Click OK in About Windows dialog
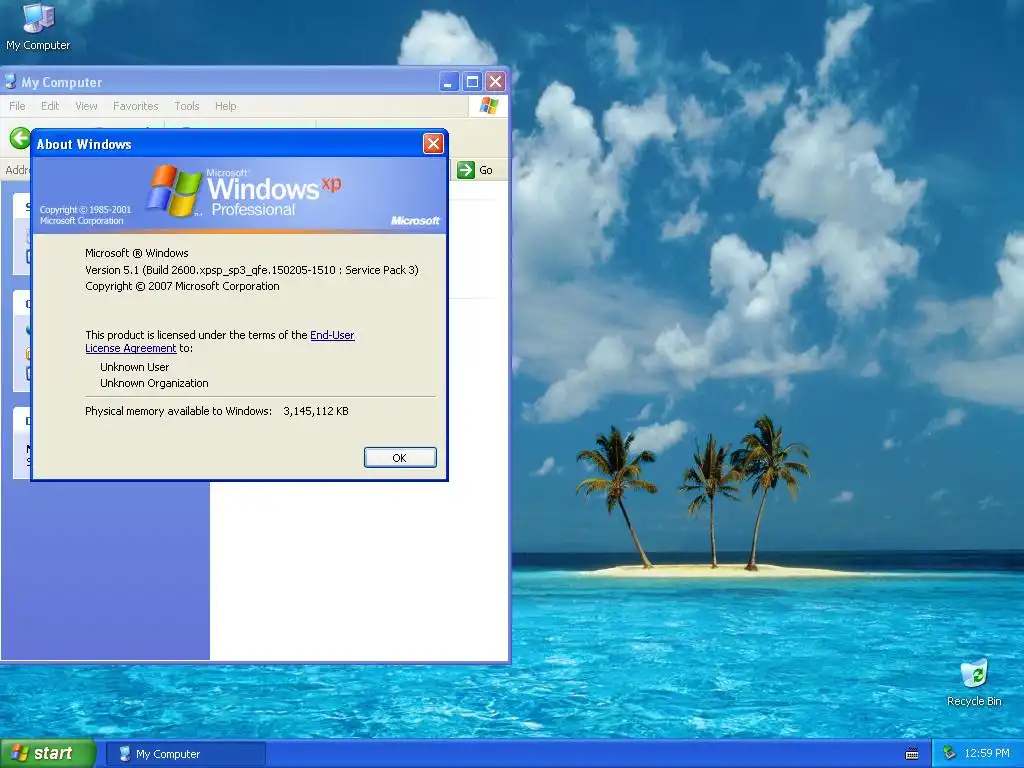Screen dimensions: 1024x768 (x=400, y=458)
